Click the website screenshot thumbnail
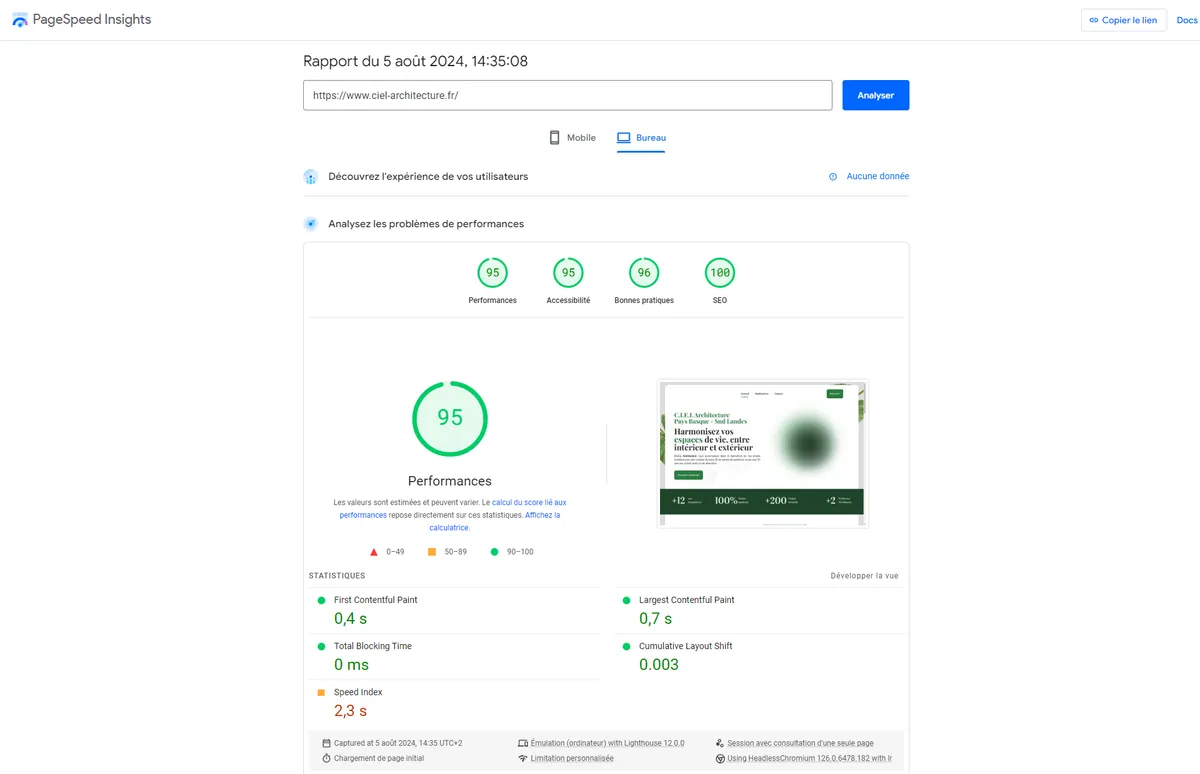 (763, 454)
